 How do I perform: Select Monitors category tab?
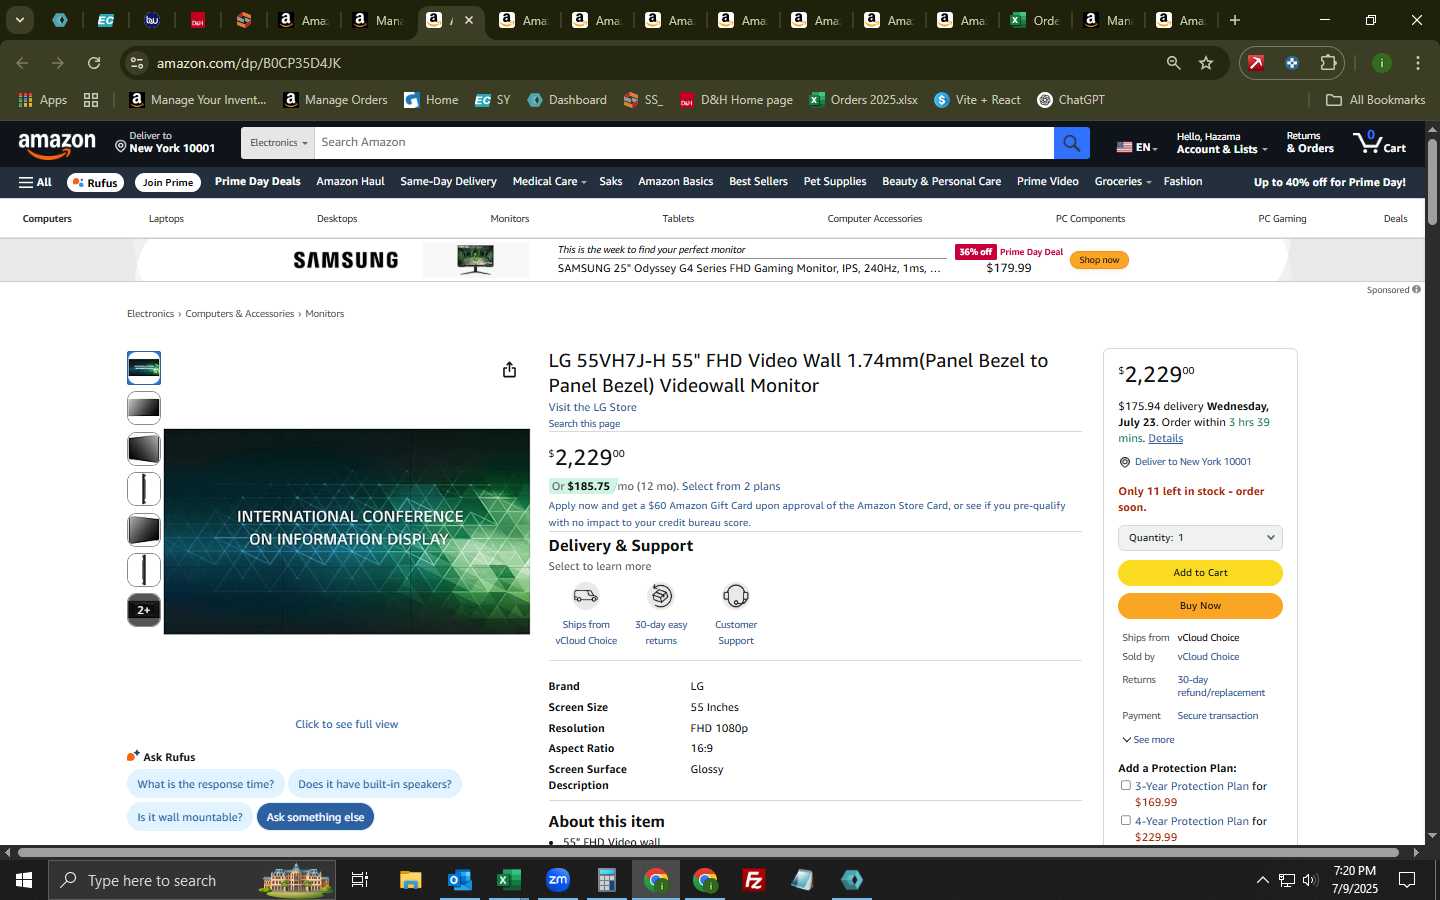coord(510,219)
